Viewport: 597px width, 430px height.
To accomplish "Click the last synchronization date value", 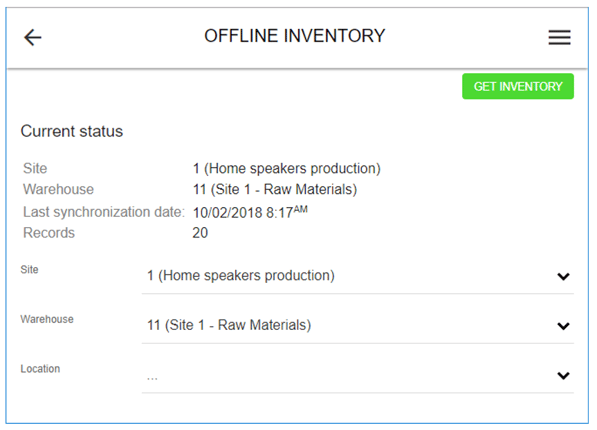I will pos(250,212).
